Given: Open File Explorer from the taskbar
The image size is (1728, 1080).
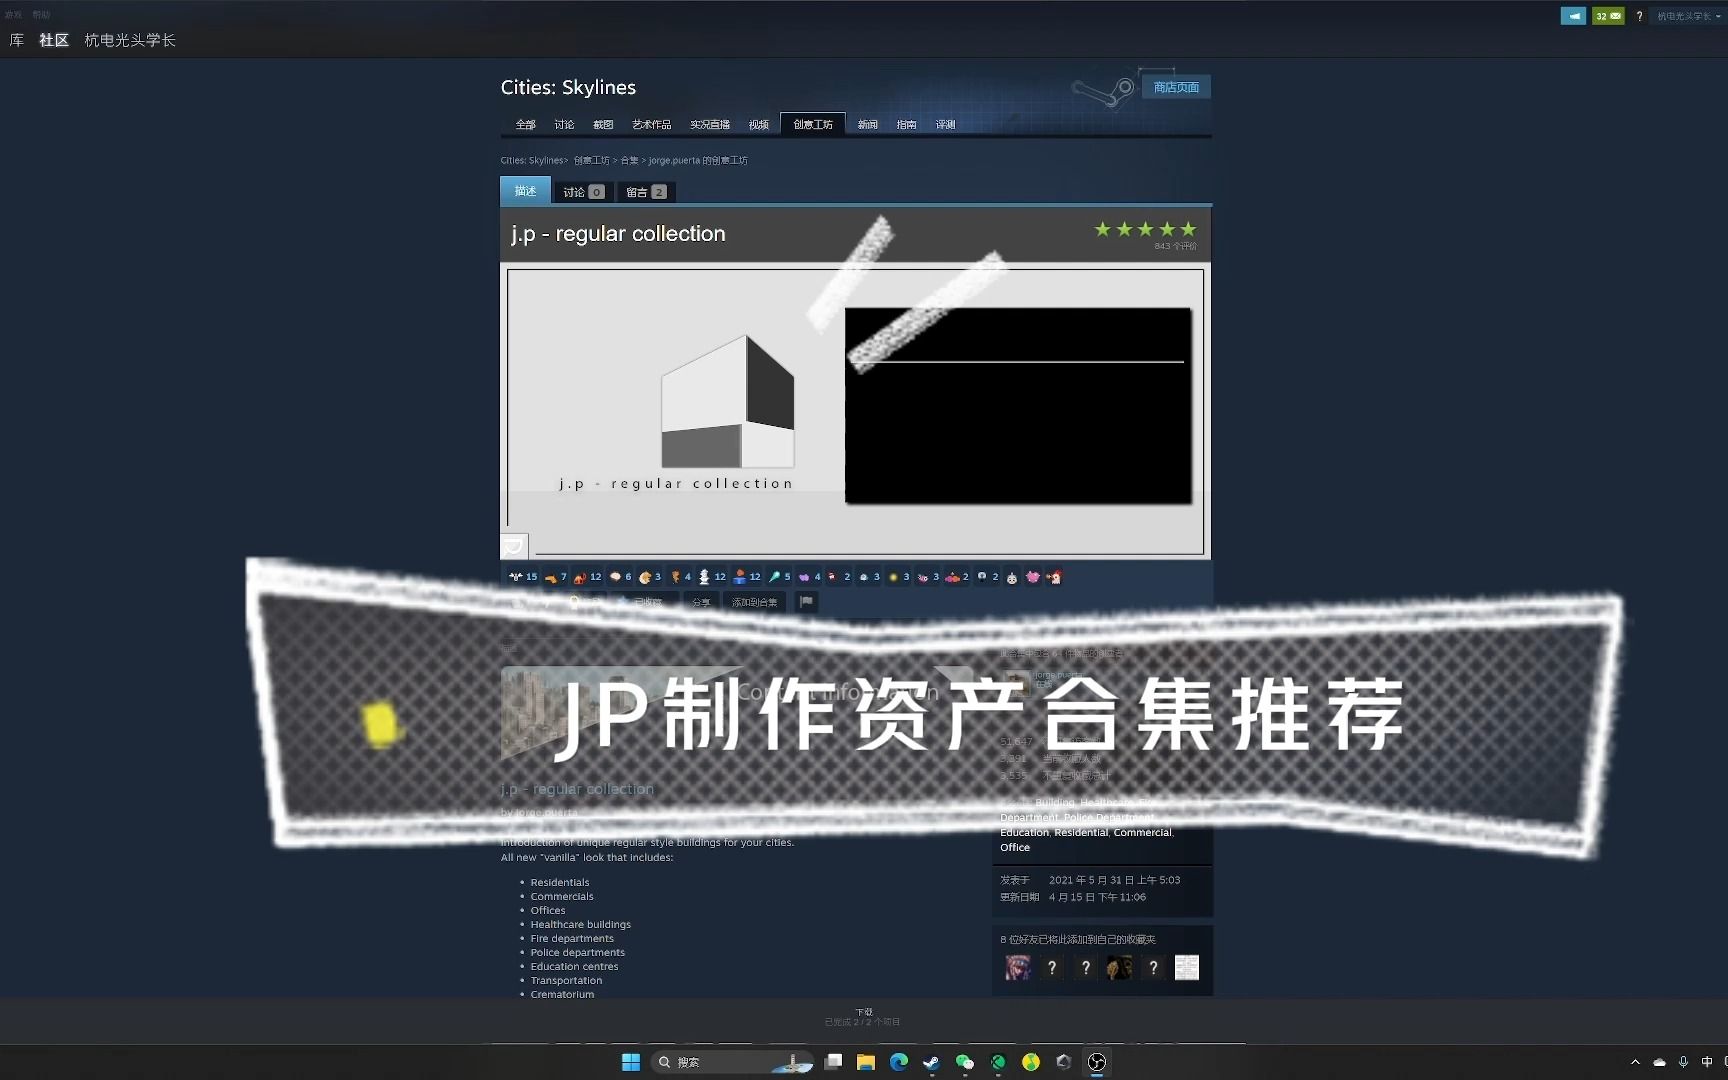Looking at the screenshot, I should click(x=866, y=1062).
